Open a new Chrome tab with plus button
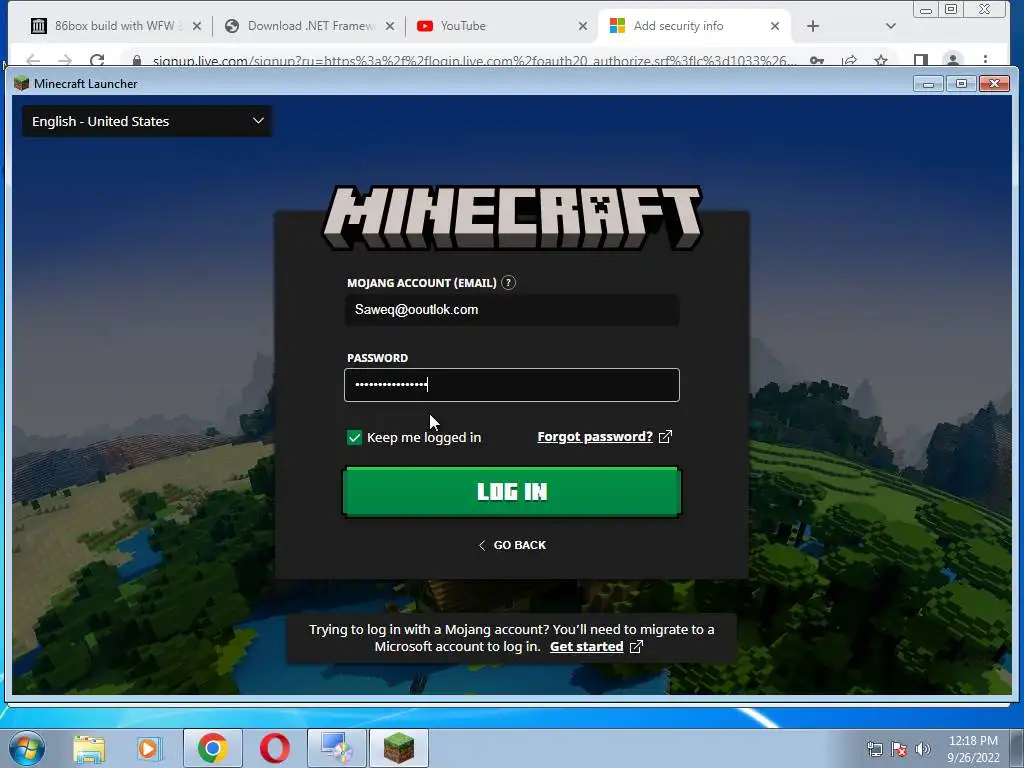The height and width of the screenshot is (768, 1024). (x=812, y=26)
